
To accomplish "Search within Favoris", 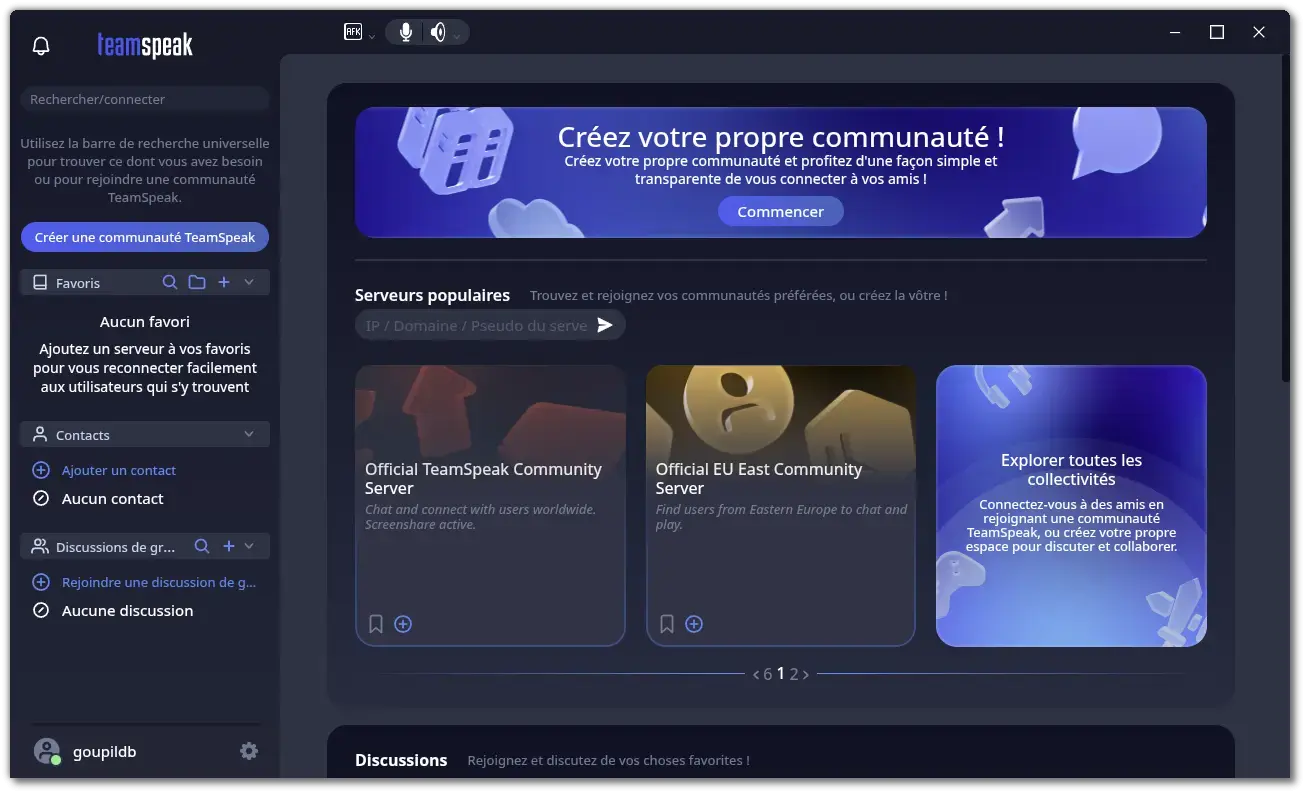I will coord(170,283).
